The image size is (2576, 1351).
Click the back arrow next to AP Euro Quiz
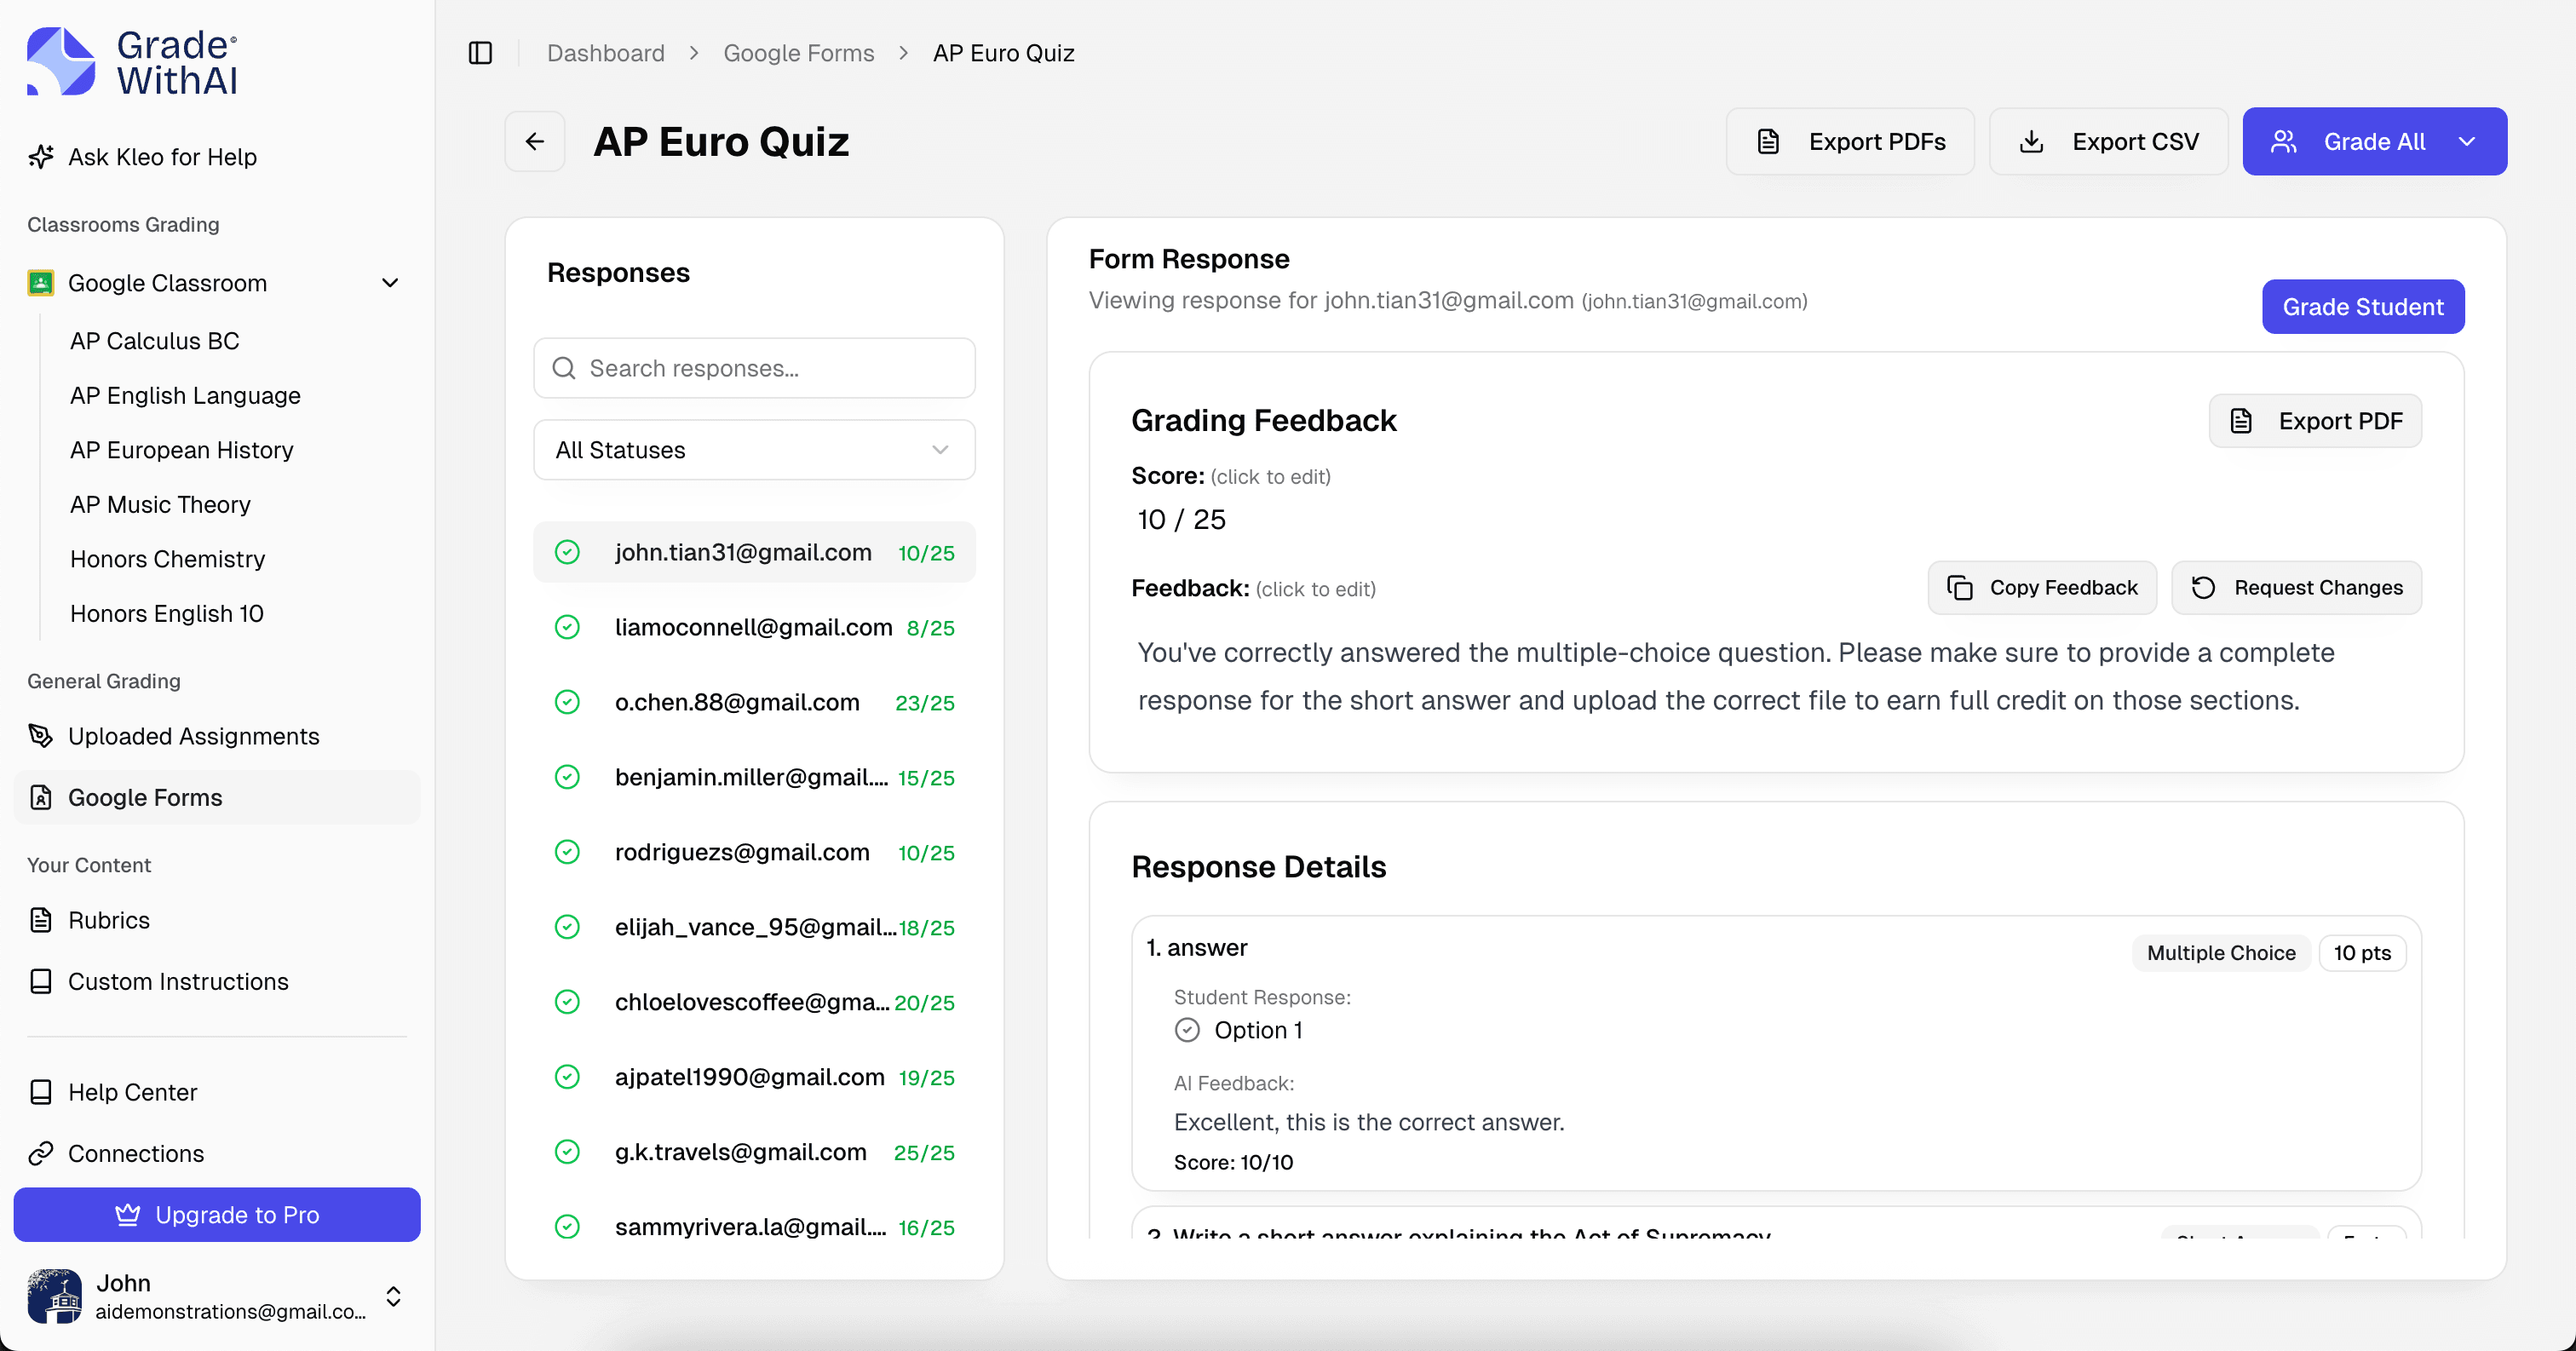click(x=535, y=141)
